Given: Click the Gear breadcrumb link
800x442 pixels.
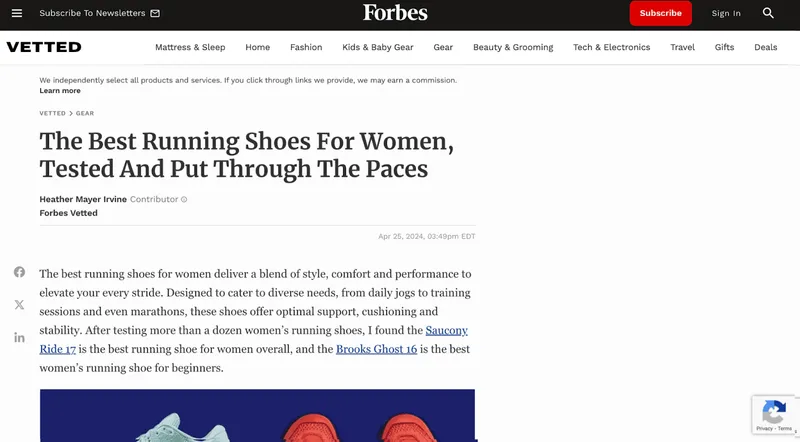Looking at the screenshot, I should pyautogui.click(x=85, y=113).
